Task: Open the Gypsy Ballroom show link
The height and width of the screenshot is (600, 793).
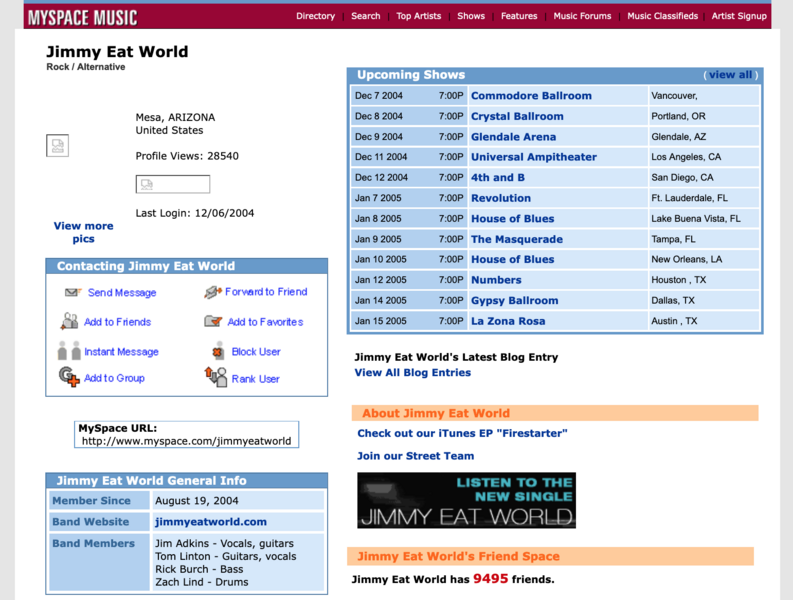Action: [x=514, y=301]
